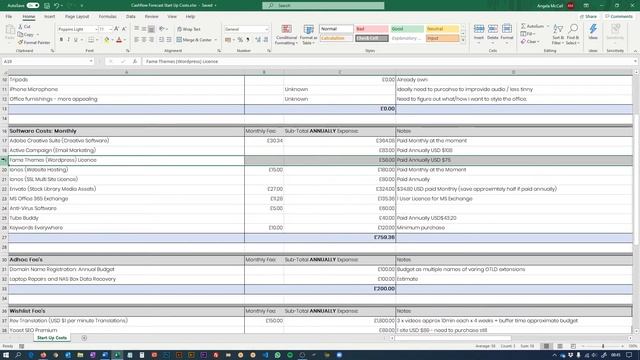Apply percent style icon
Image resolution: width=640 pixels, height=360 pixels.
tap(240, 40)
